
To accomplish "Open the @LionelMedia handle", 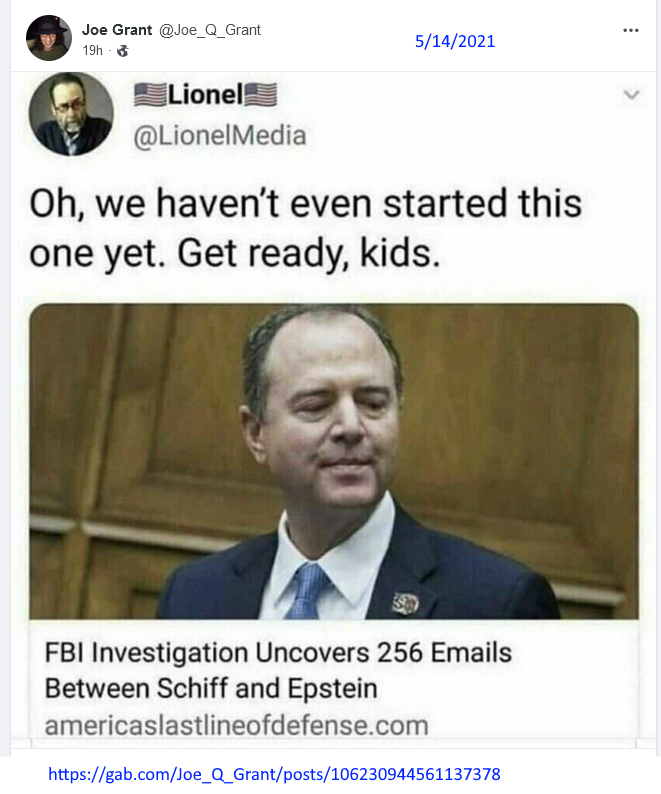I will [x=220, y=136].
